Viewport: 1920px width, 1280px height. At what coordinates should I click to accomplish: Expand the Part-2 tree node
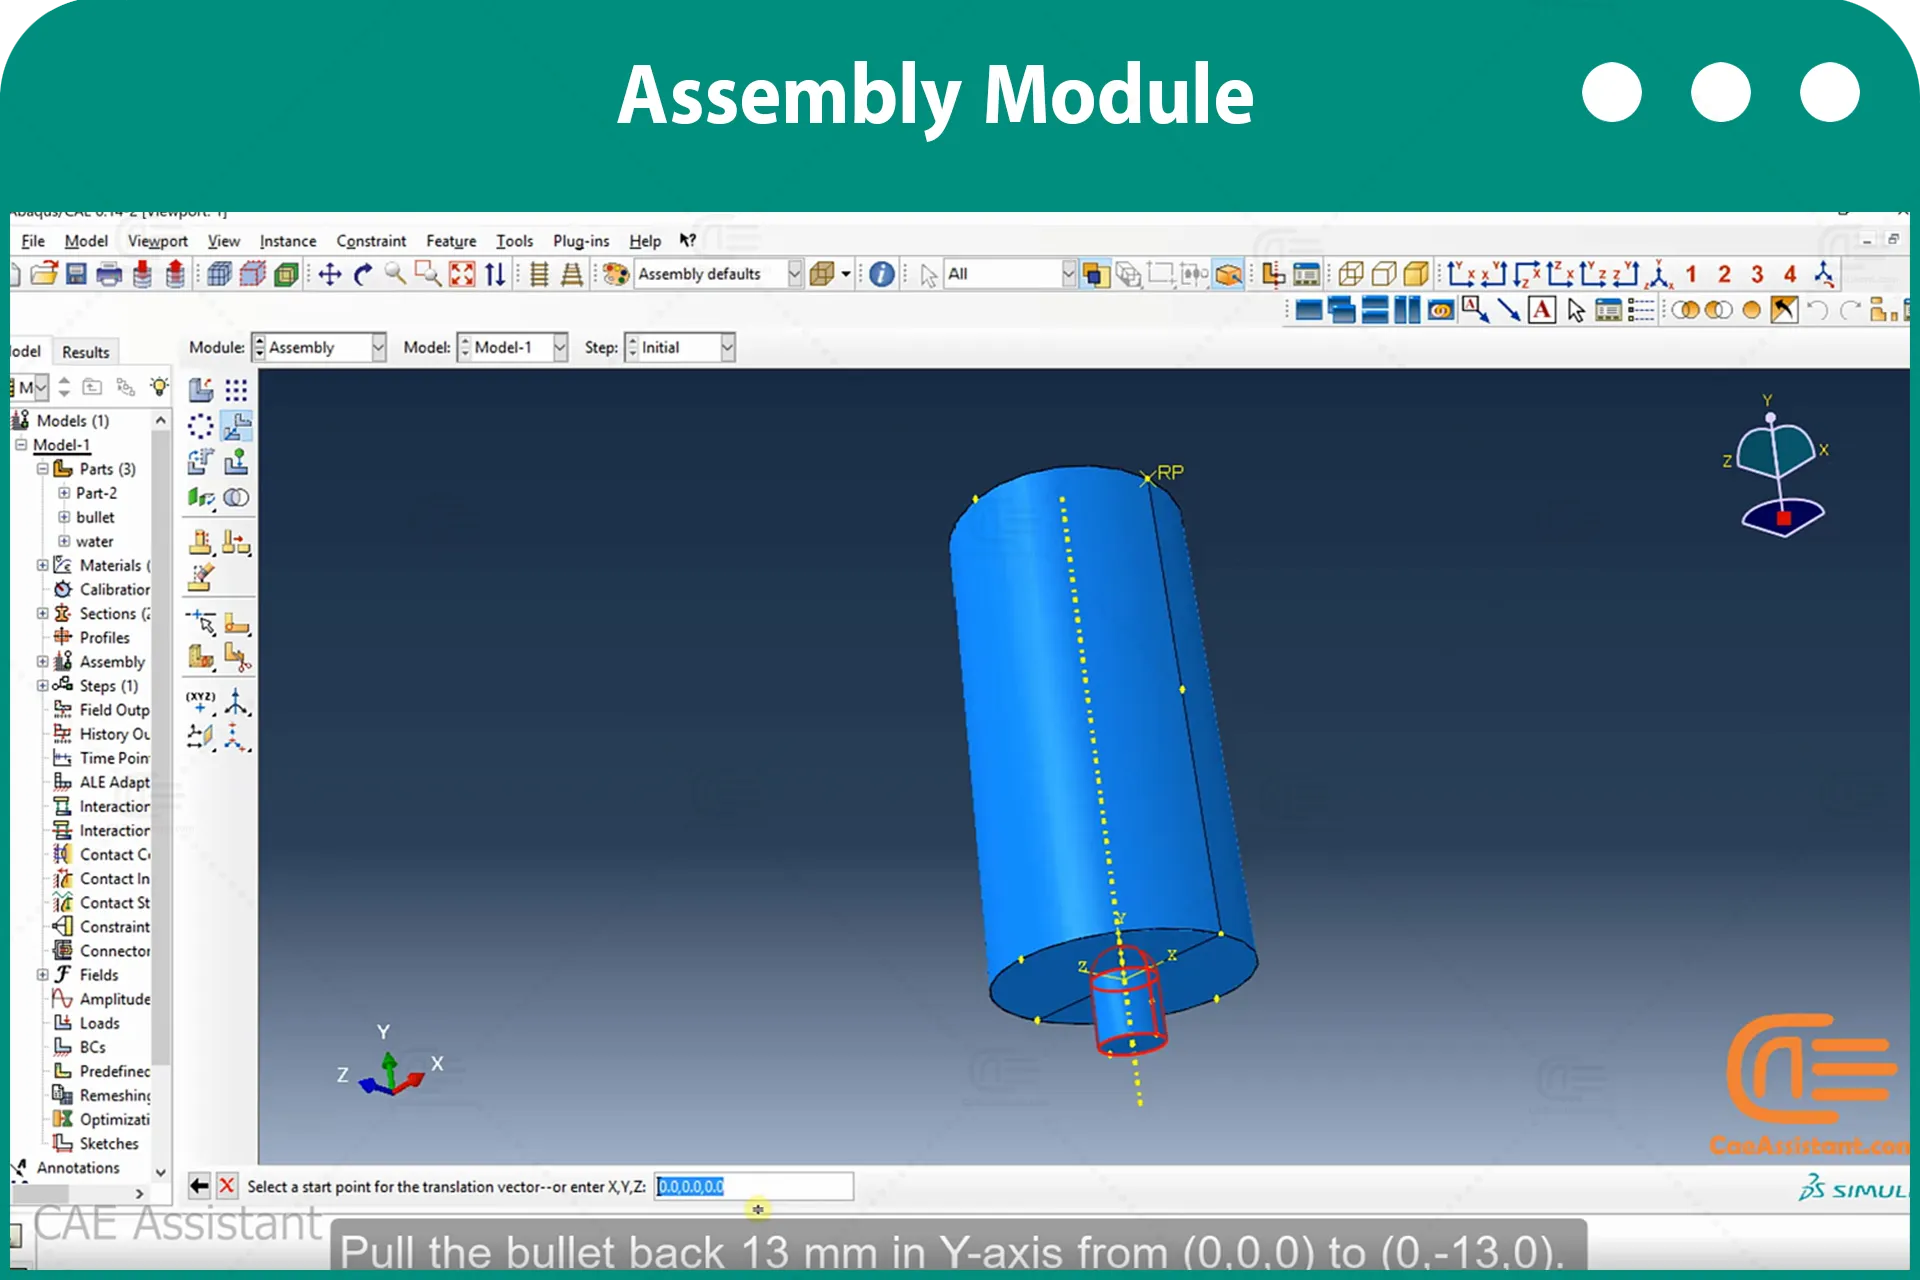point(64,493)
